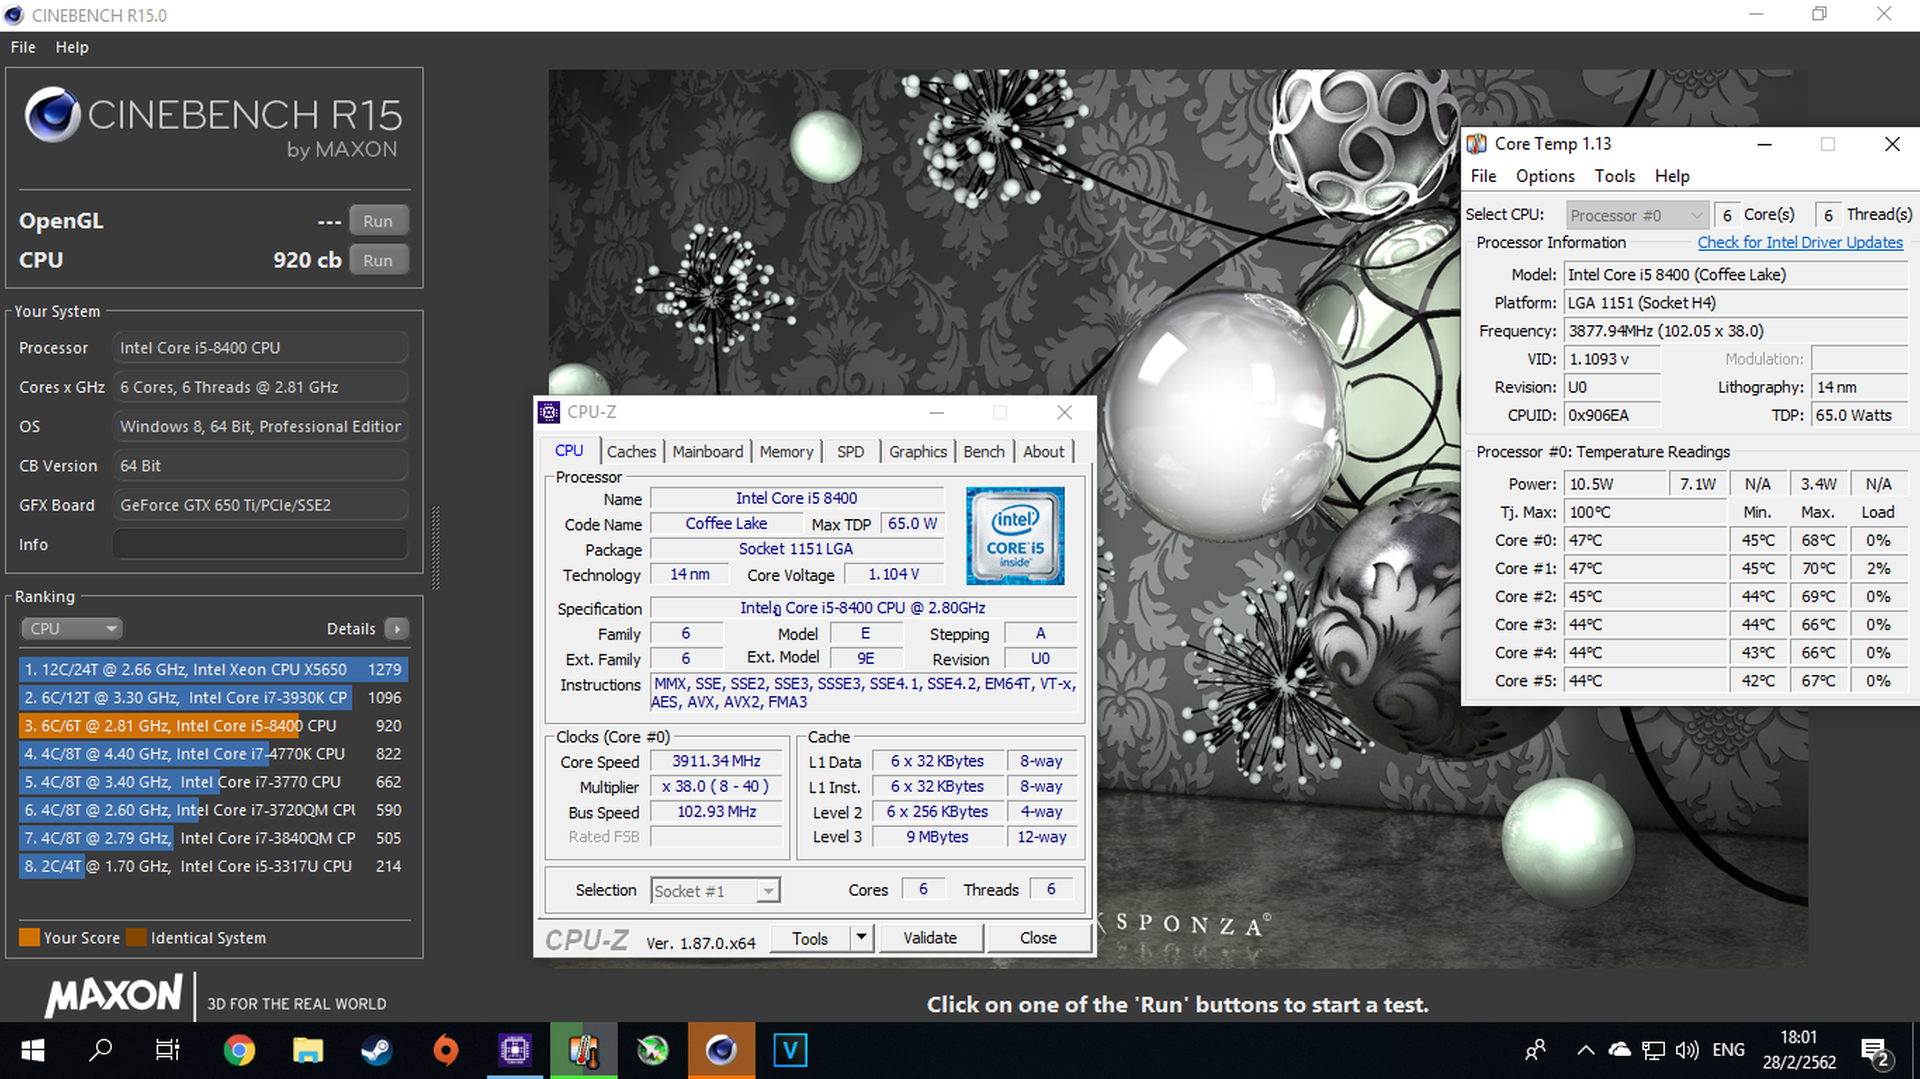Open File Explorer from taskbar

click(308, 1050)
